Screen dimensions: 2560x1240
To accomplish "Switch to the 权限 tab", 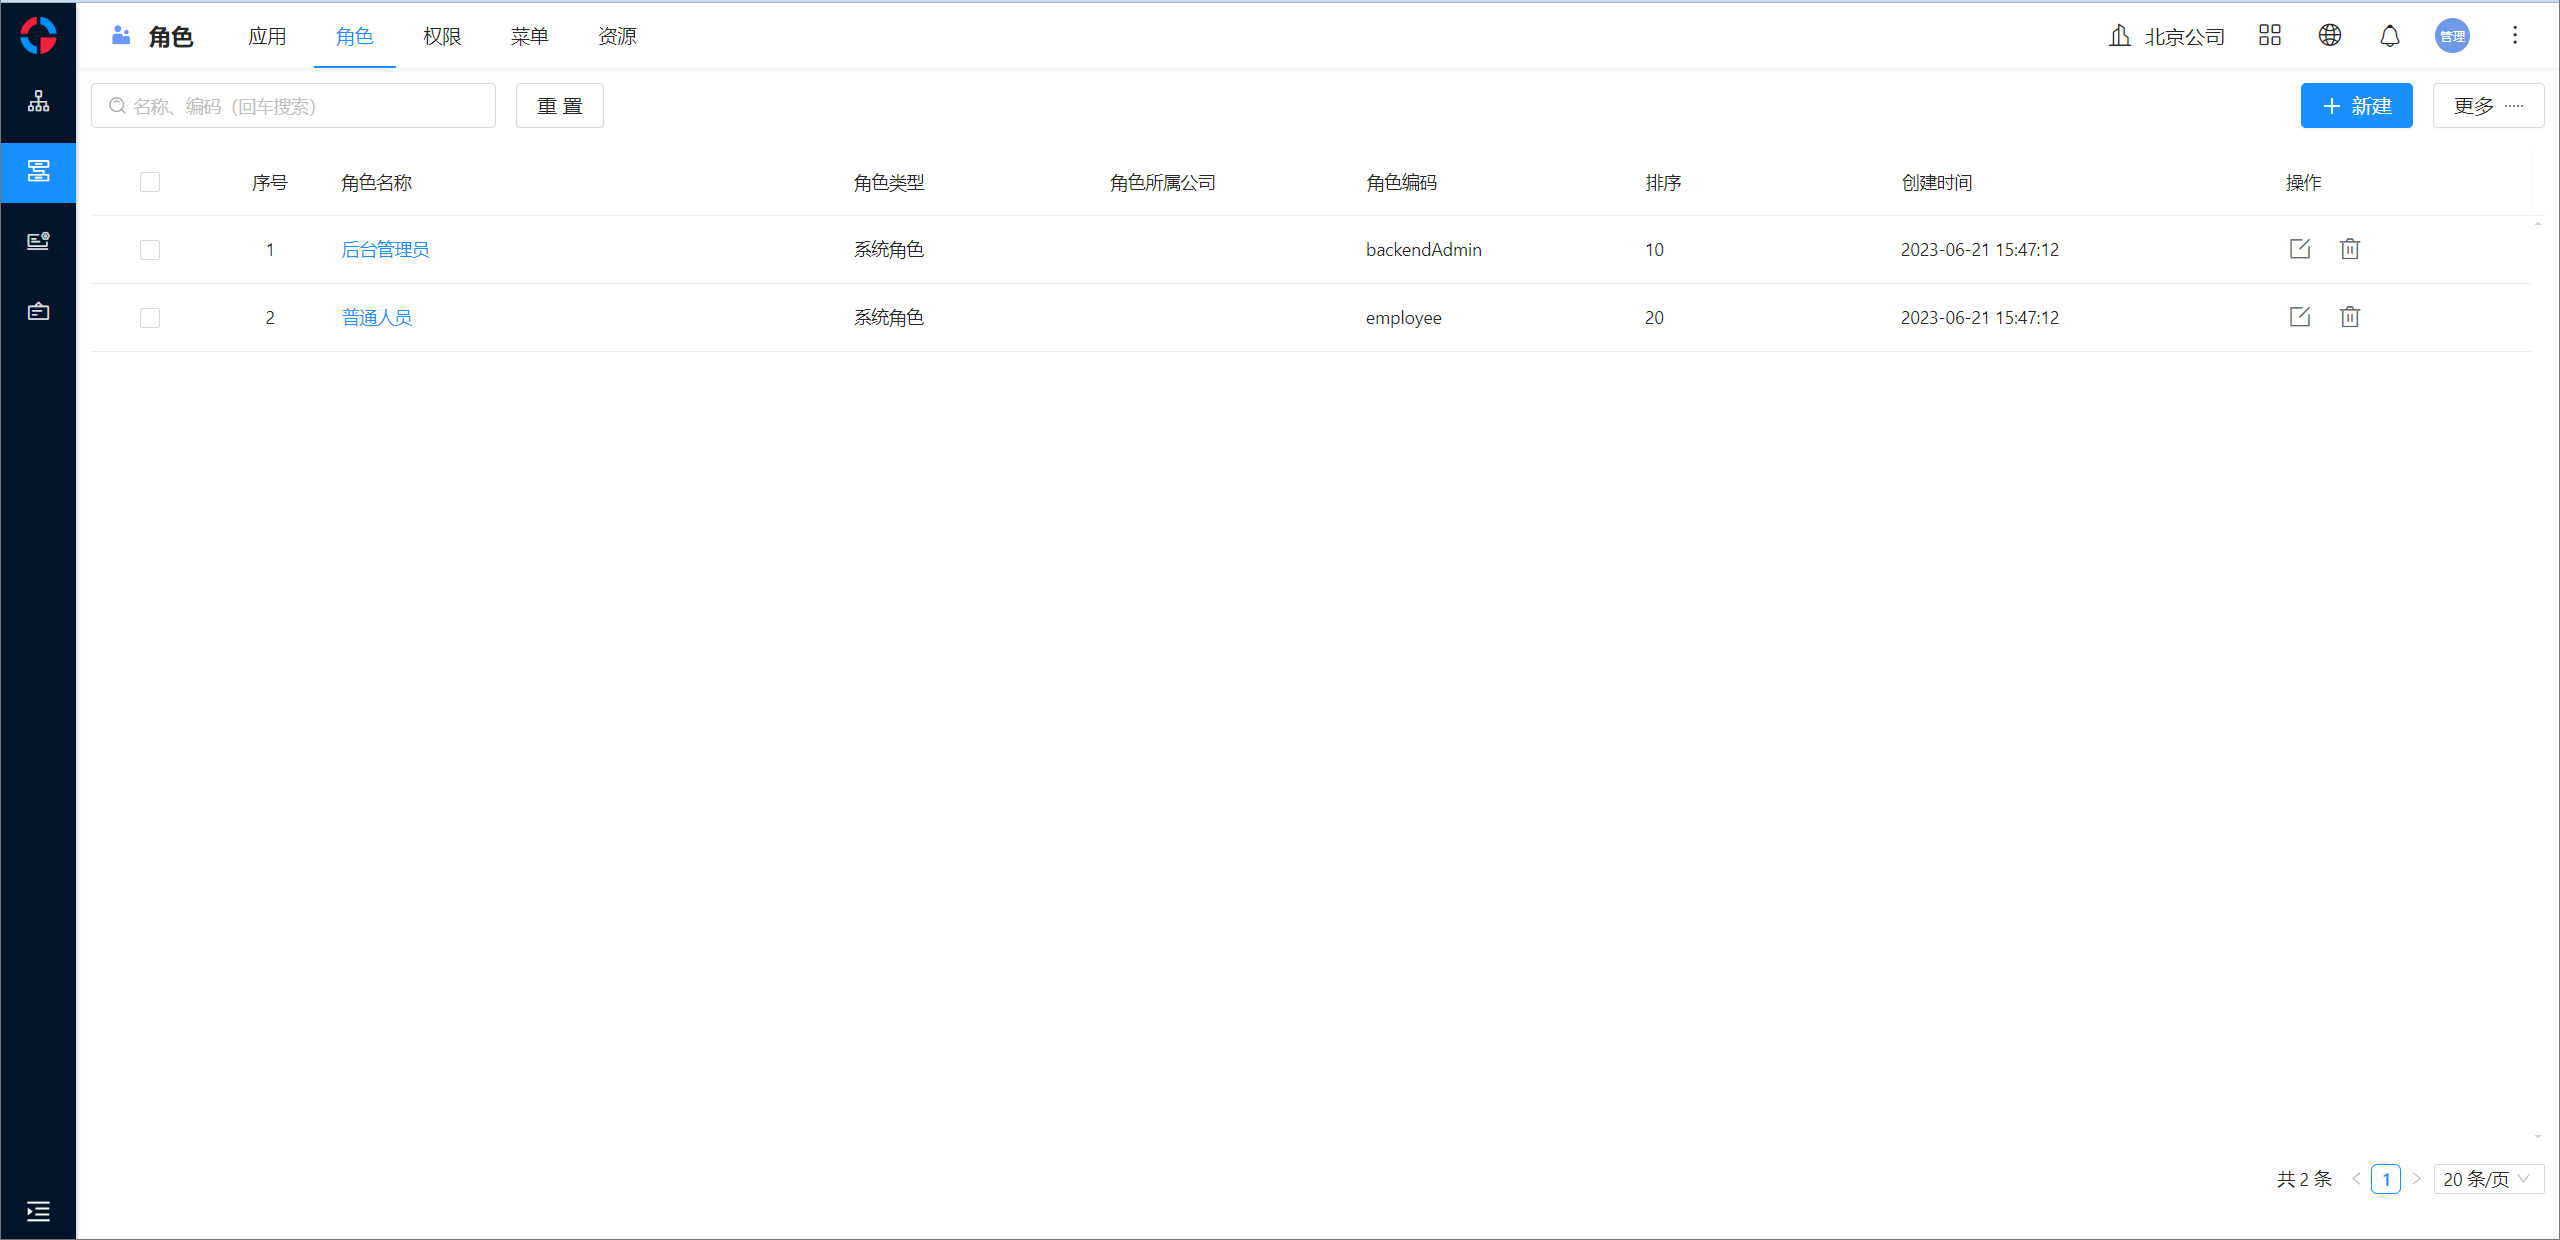I will click(x=441, y=37).
